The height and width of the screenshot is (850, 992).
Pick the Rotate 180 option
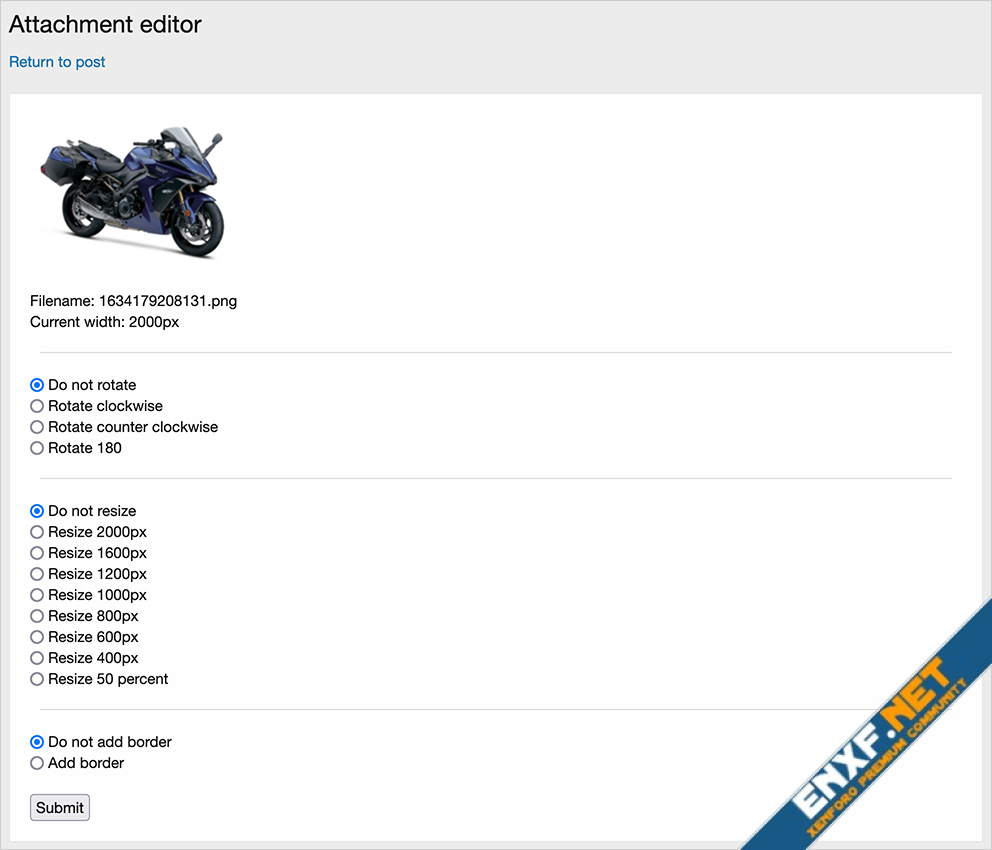pyautogui.click(x=37, y=448)
